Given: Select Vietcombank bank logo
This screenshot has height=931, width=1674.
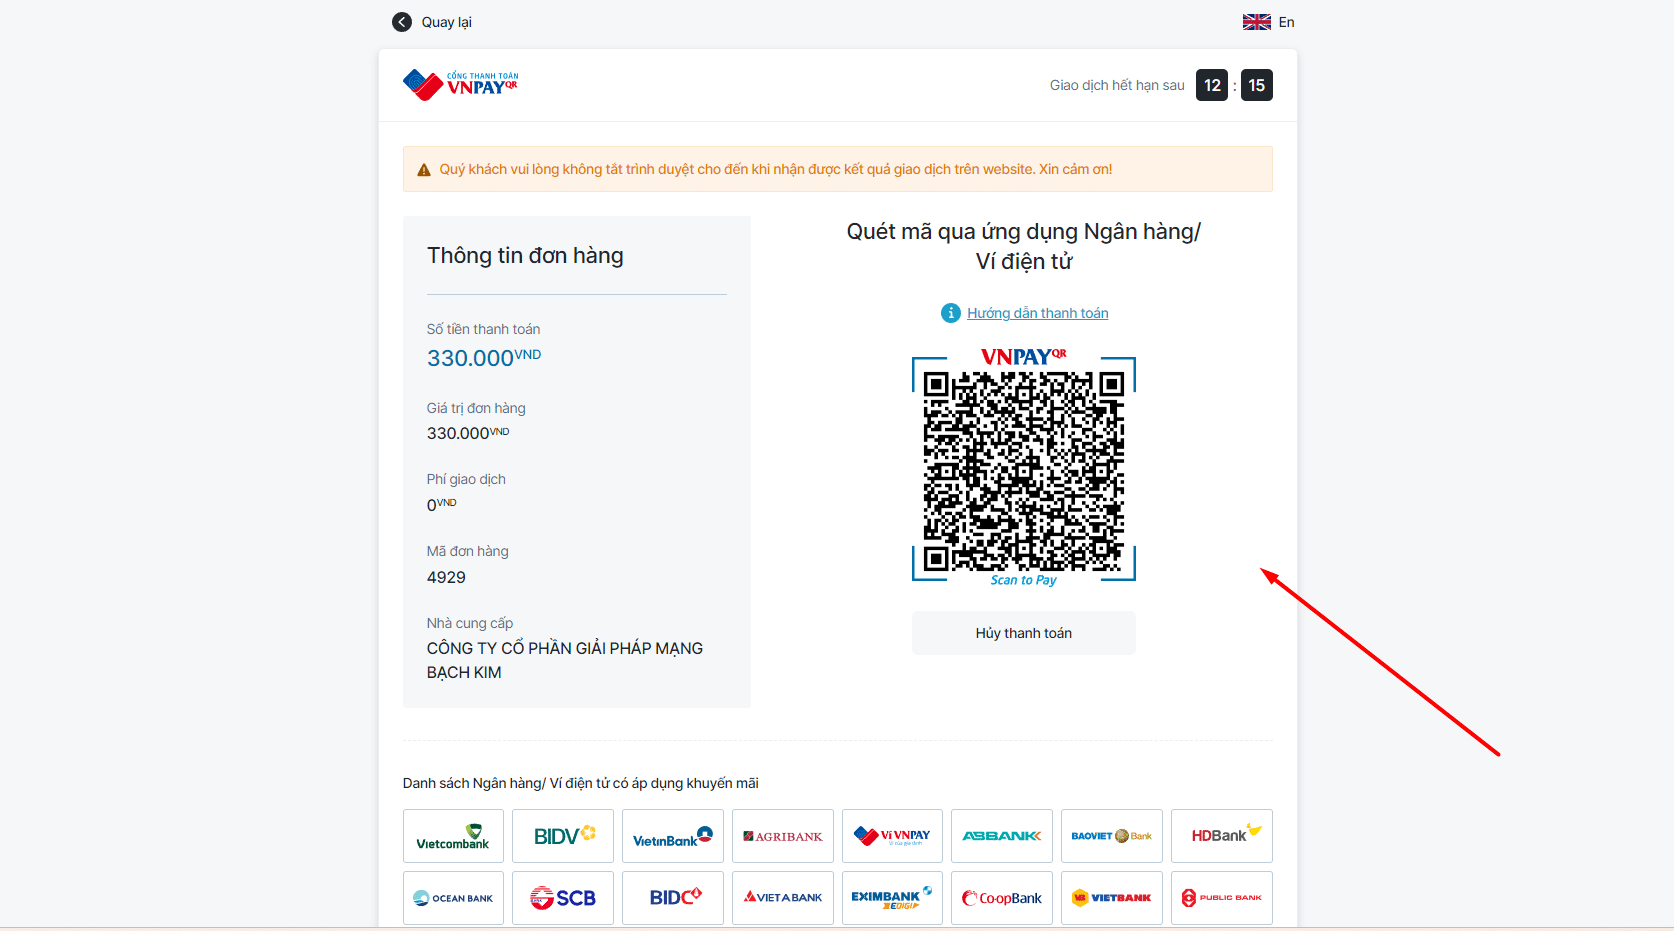Looking at the screenshot, I should coord(453,836).
